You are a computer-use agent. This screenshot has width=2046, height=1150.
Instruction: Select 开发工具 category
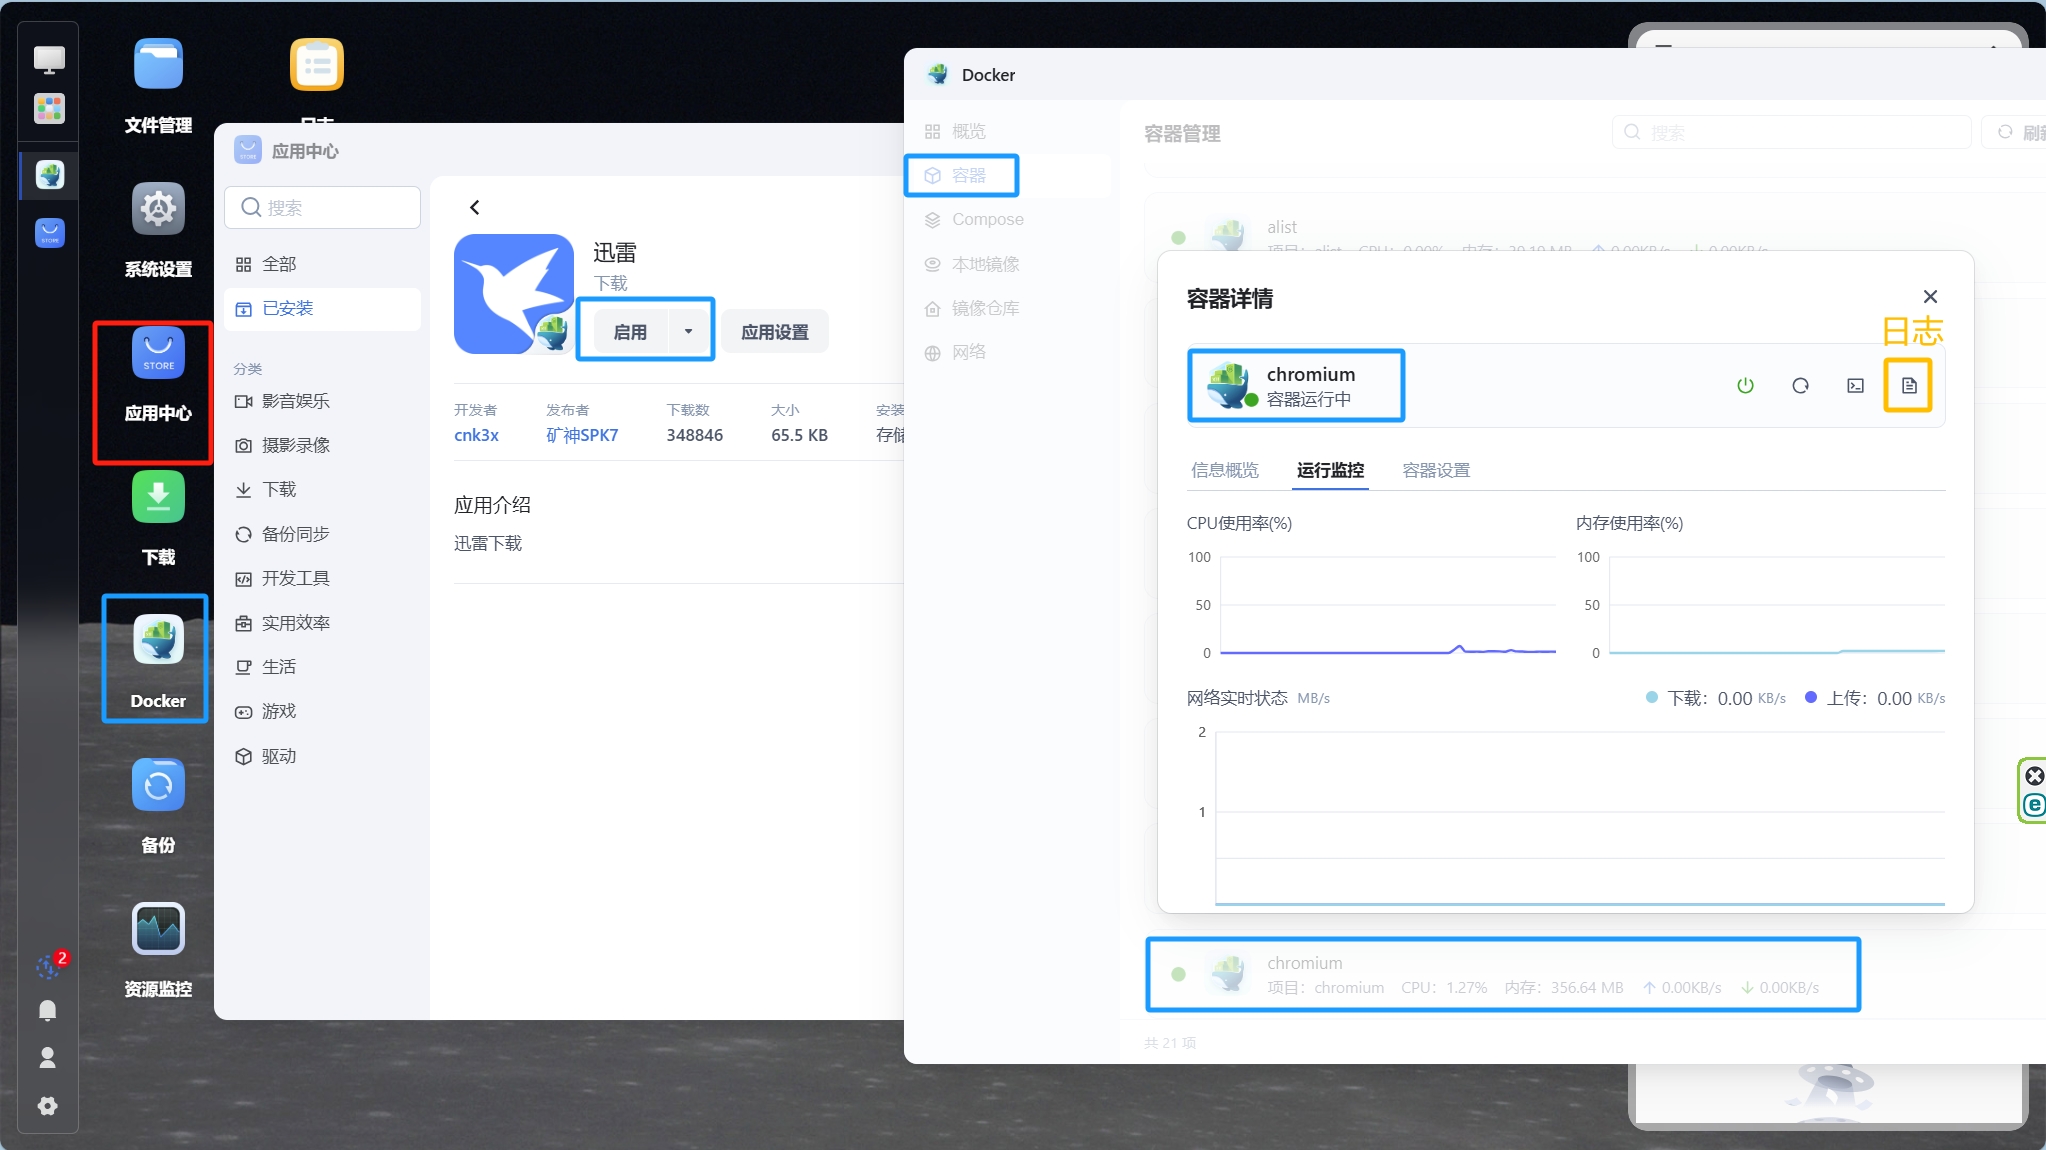(322, 578)
